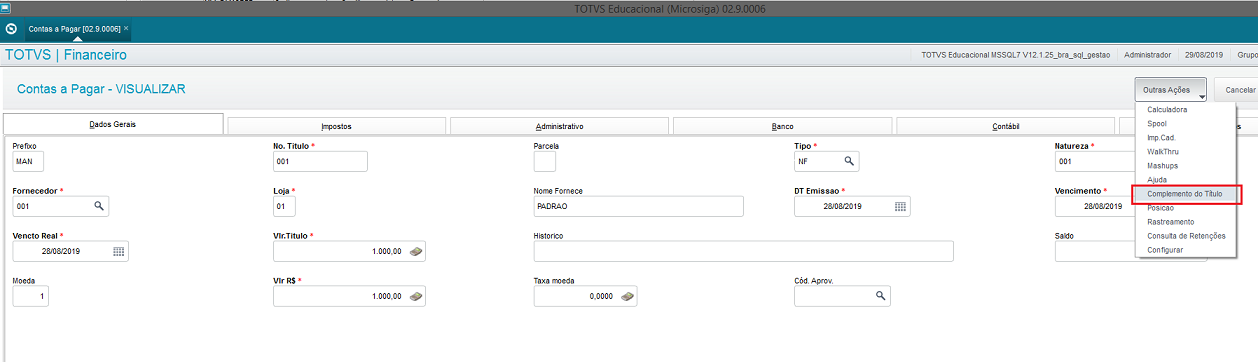Open Vencto Real calendar picker

118,251
